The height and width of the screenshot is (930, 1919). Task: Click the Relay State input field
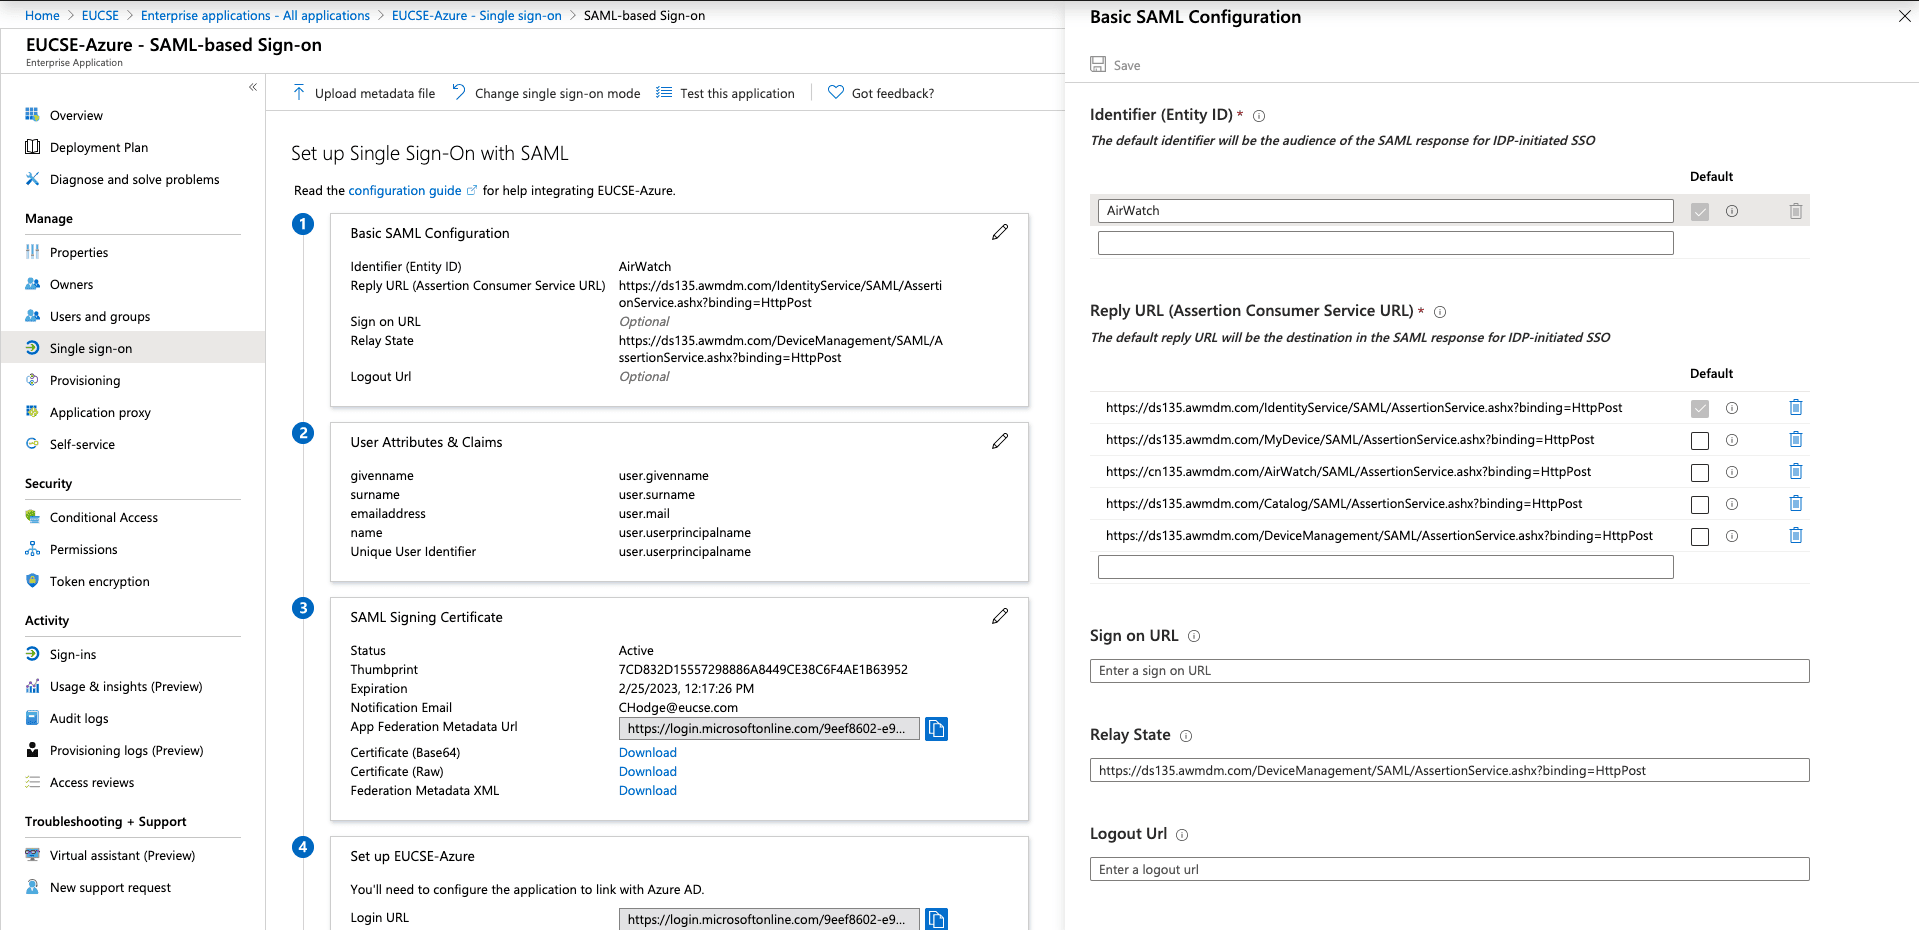1449,770
